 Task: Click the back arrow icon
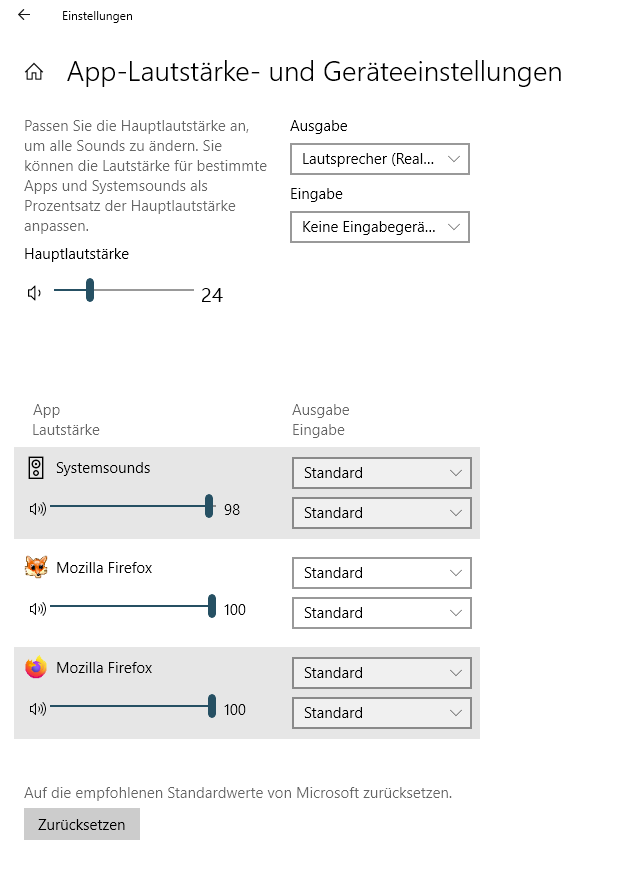pos(24,16)
